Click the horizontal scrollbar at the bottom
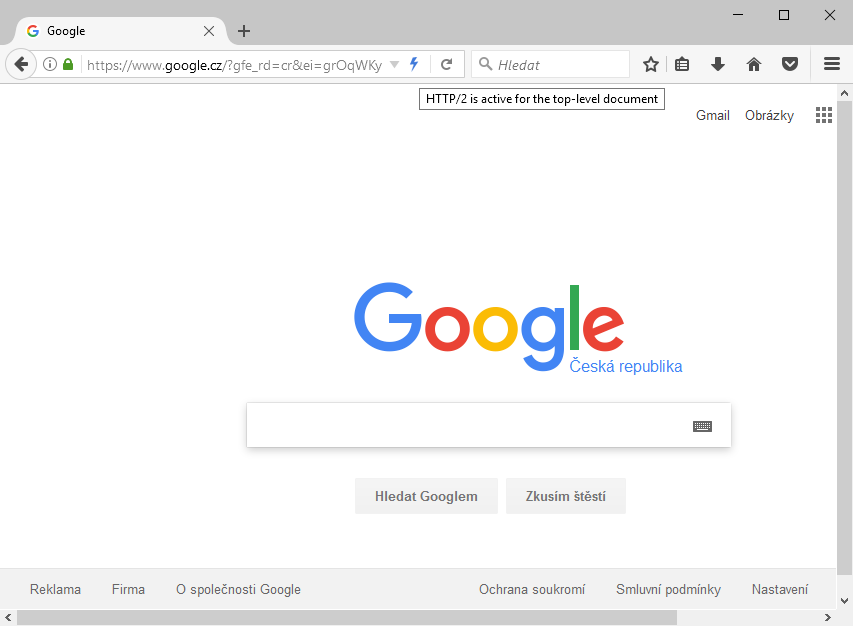 point(347,617)
